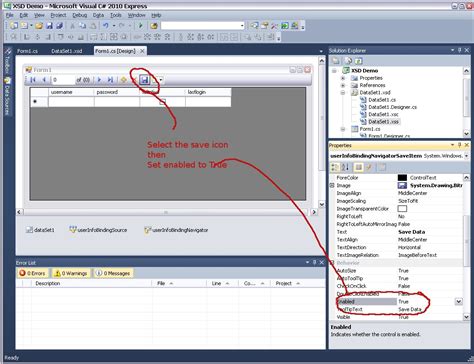Select userInfoBindingSource in component tray
Viewport: 474px width, 364px height.
click(98, 230)
